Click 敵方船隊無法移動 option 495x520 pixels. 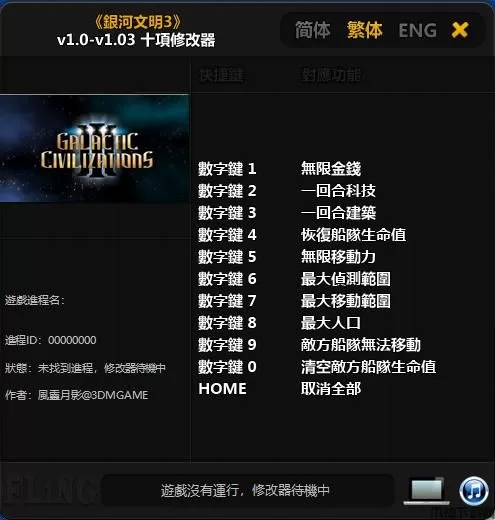tap(360, 345)
